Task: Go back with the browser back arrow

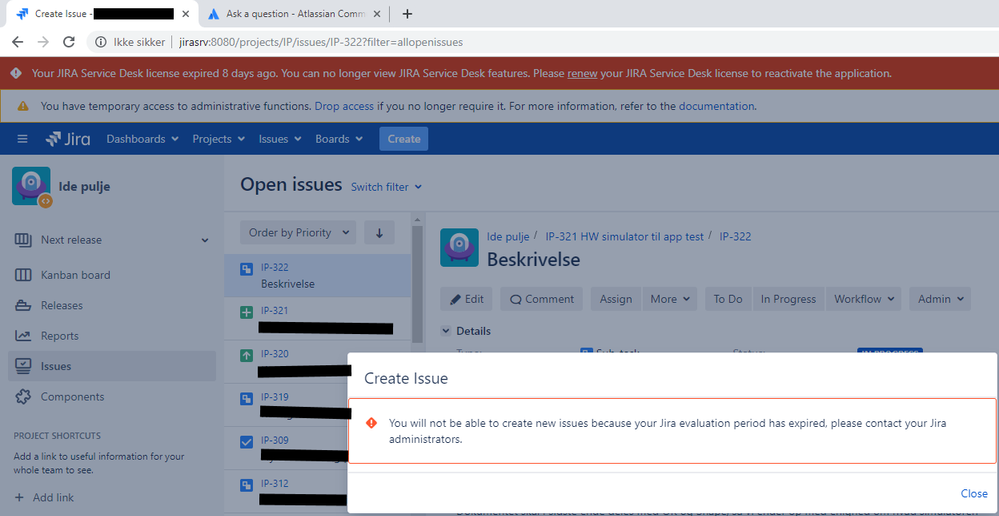Action: tap(17, 42)
